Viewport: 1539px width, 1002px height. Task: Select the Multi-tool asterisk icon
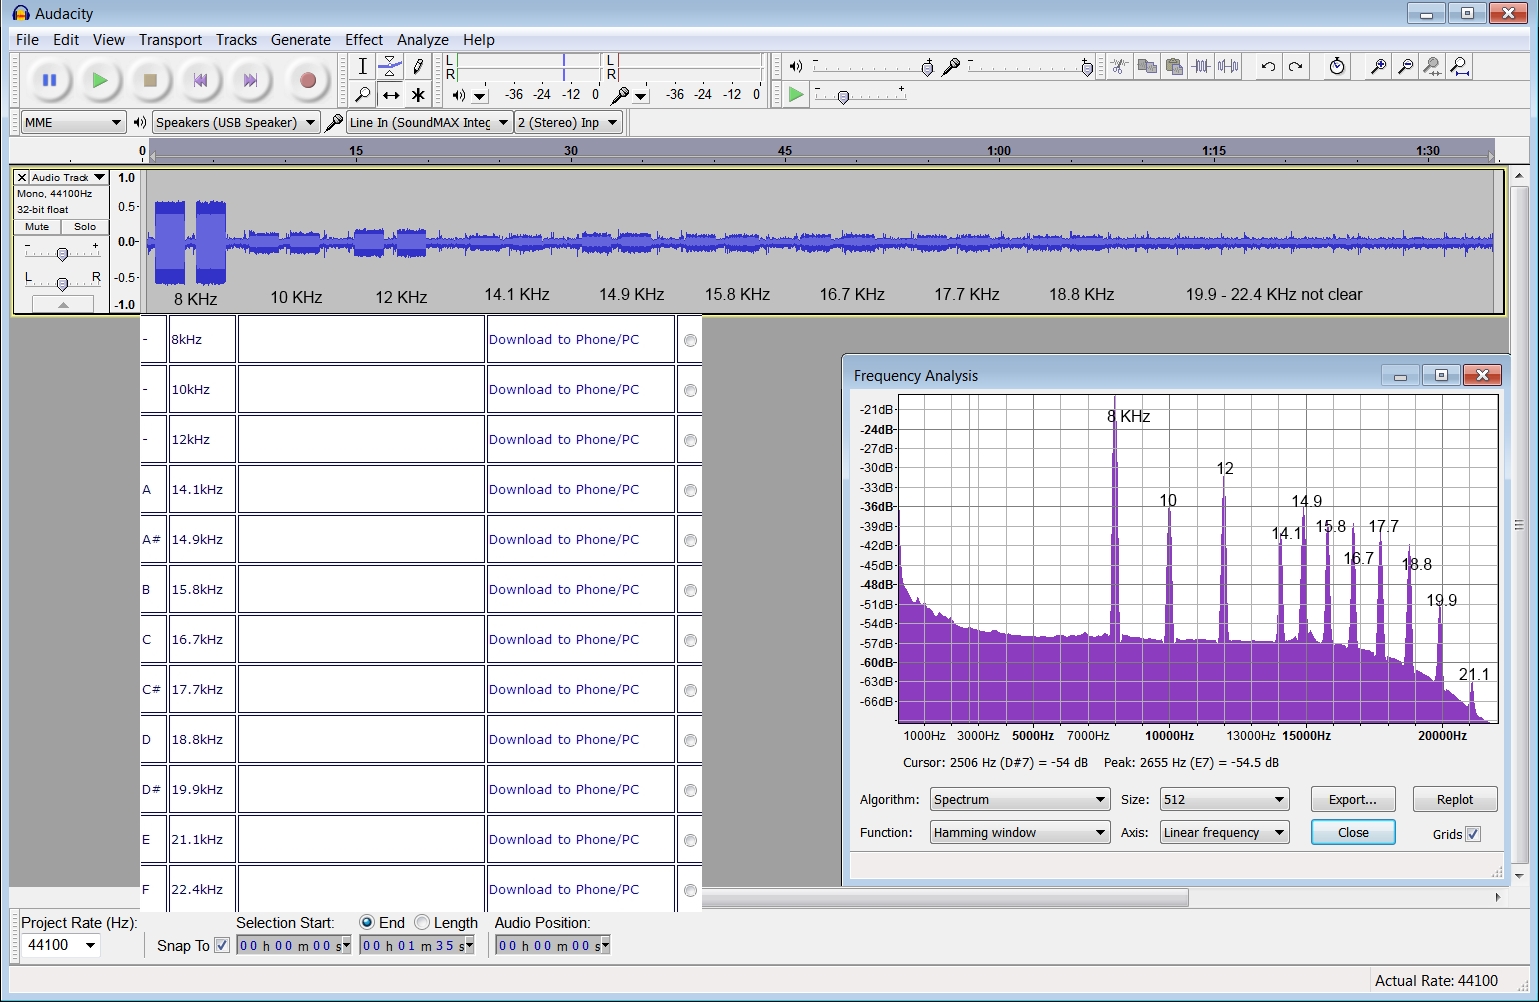coord(418,95)
